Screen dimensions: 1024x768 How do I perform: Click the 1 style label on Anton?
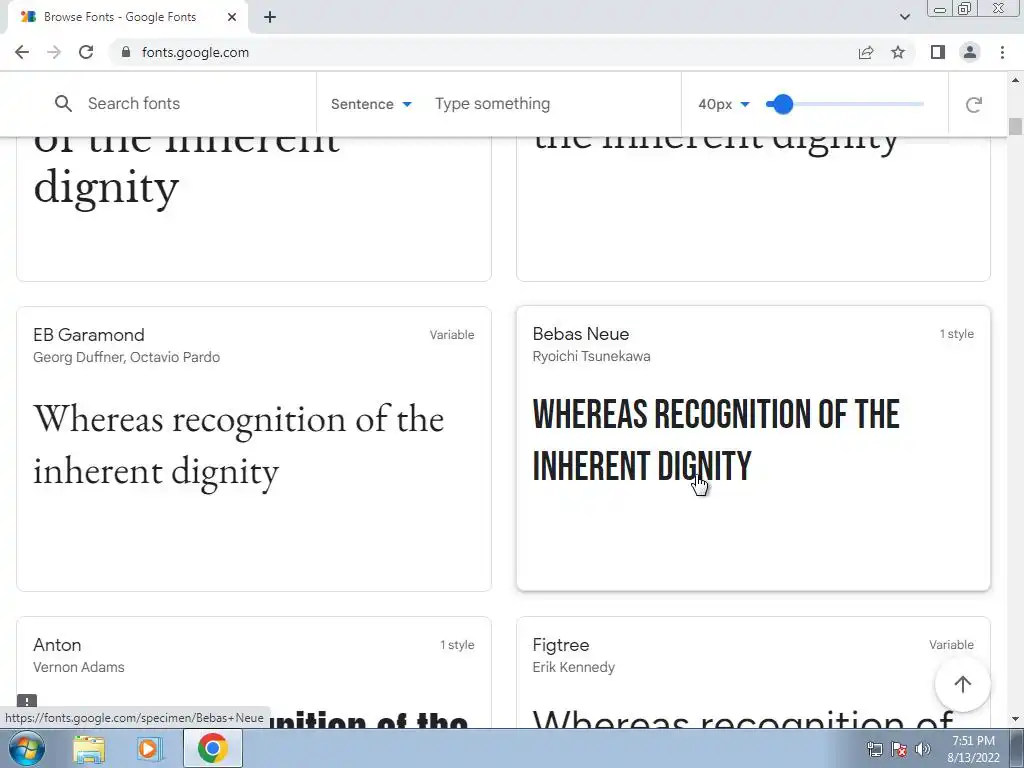tap(457, 645)
